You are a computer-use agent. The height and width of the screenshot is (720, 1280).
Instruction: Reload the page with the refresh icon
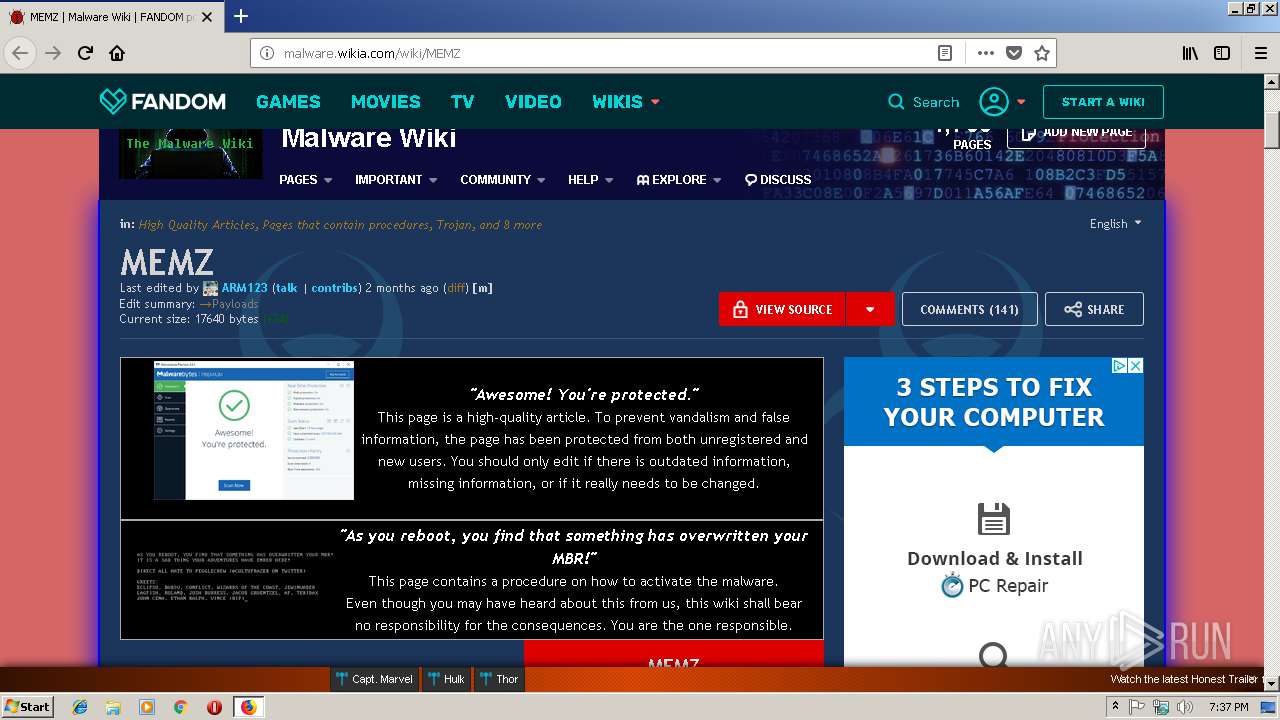(x=85, y=53)
